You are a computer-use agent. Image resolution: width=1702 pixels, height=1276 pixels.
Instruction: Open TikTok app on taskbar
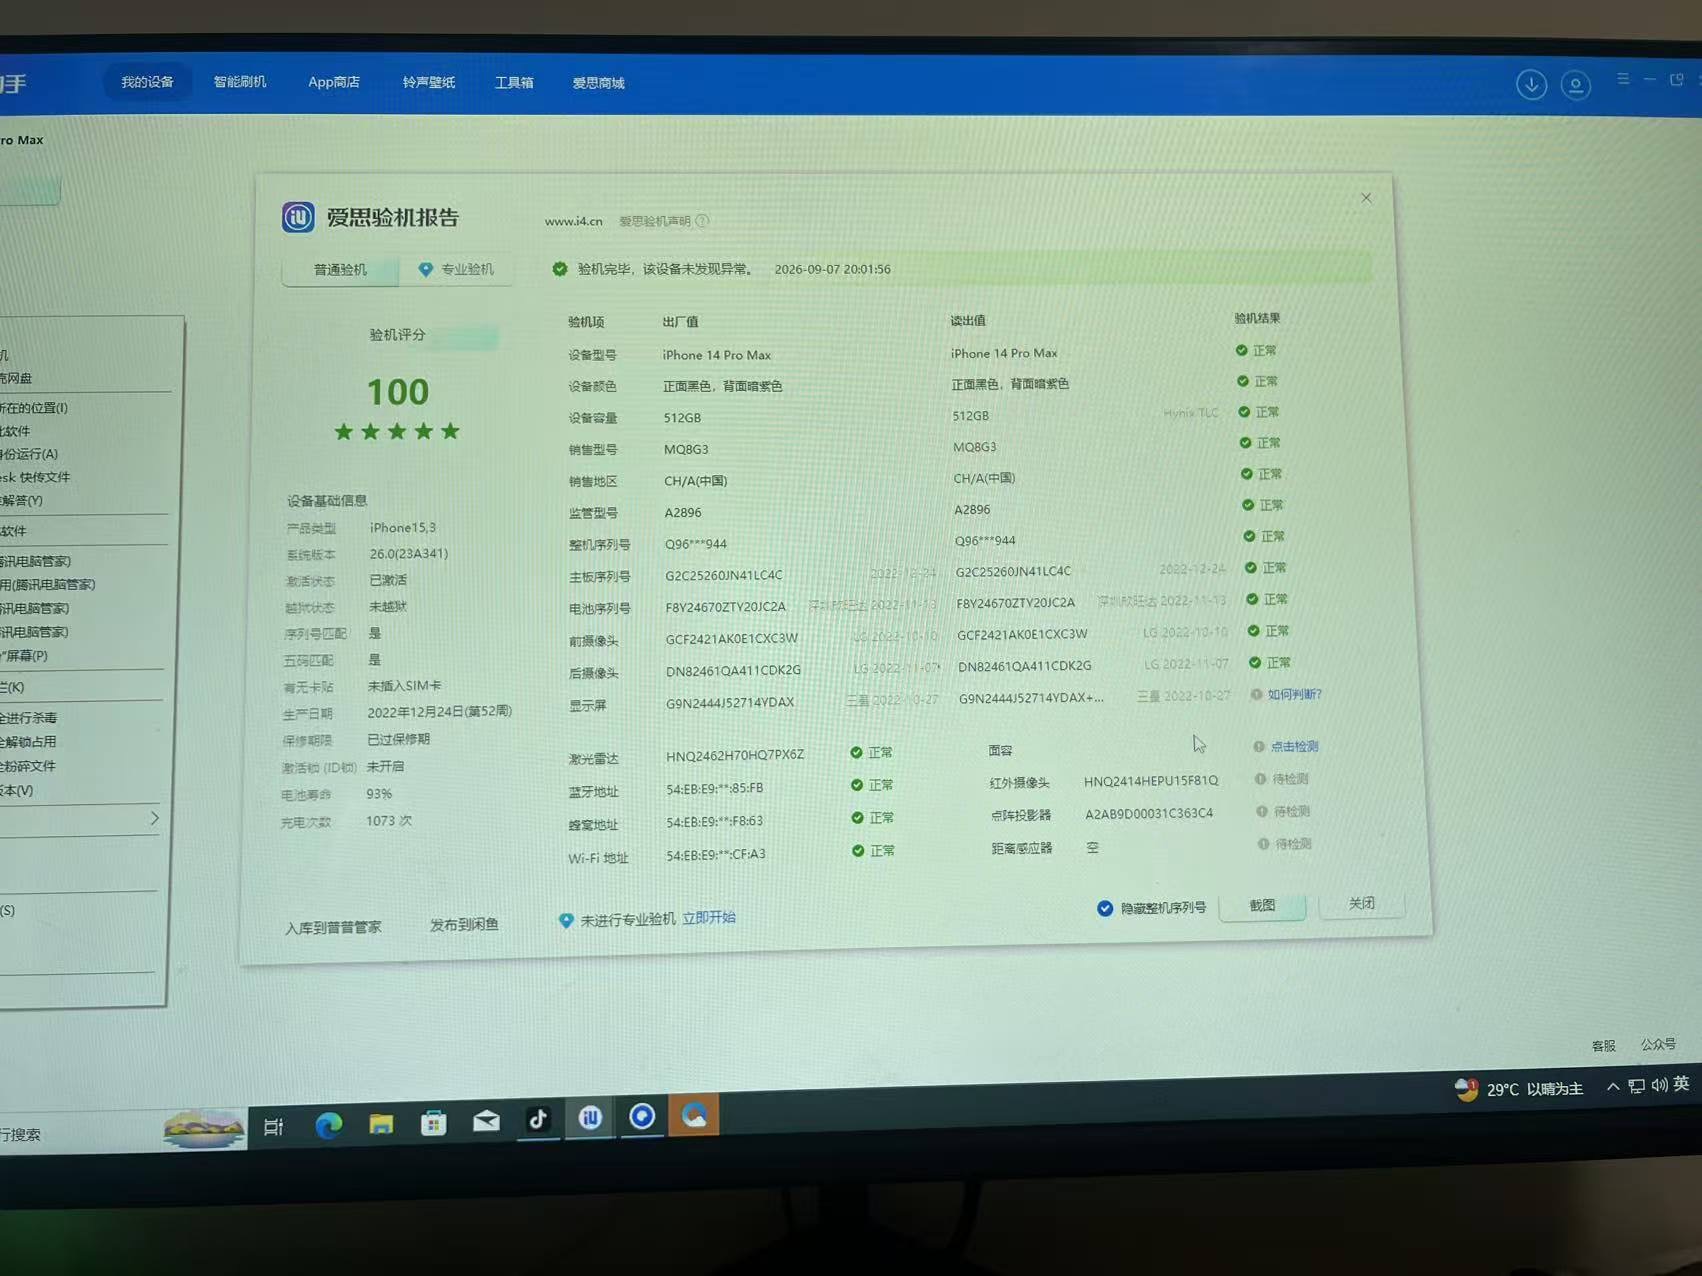pos(538,1119)
